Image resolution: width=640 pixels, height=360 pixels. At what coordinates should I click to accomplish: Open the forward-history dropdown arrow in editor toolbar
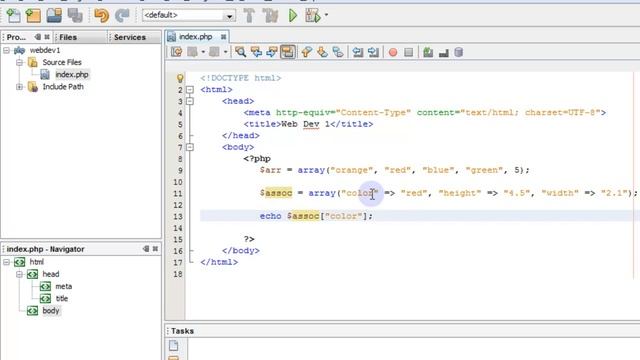[225, 52]
